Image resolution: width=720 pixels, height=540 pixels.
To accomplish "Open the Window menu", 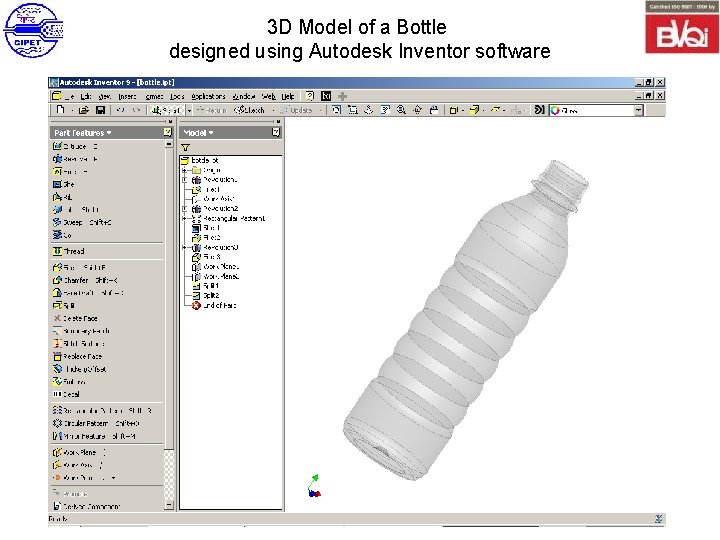I will pyautogui.click(x=243, y=96).
